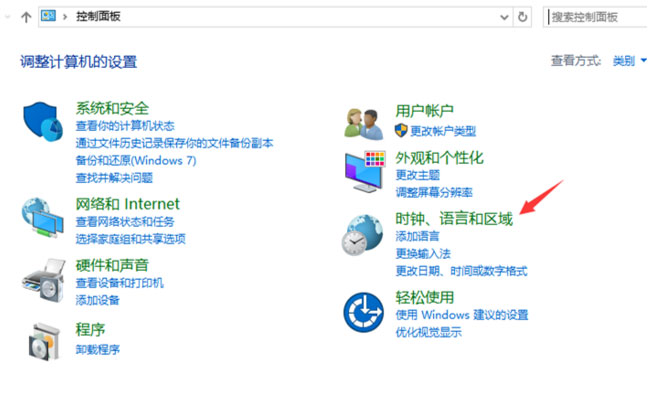Click the System and Security shield icon
Viewport: 650px width, 419px height.
tap(43, 121)
